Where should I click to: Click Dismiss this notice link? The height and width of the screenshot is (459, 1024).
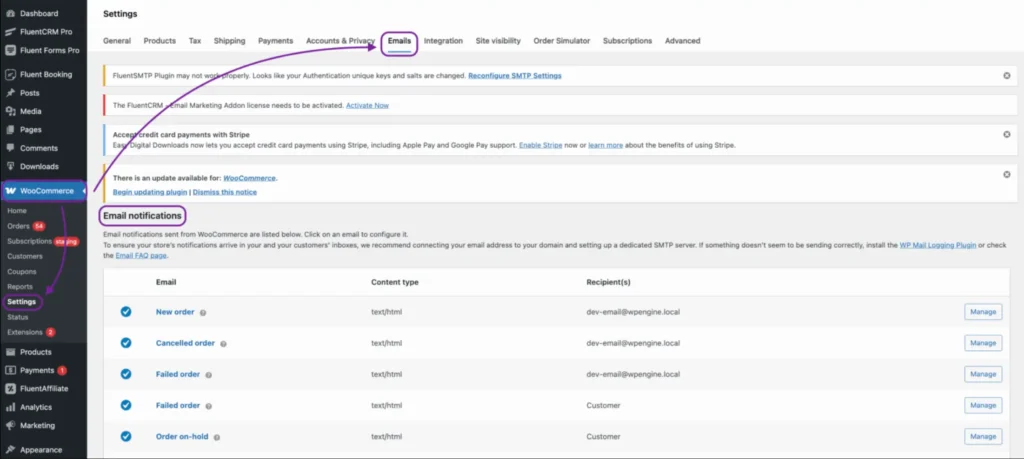pos(225,193)
